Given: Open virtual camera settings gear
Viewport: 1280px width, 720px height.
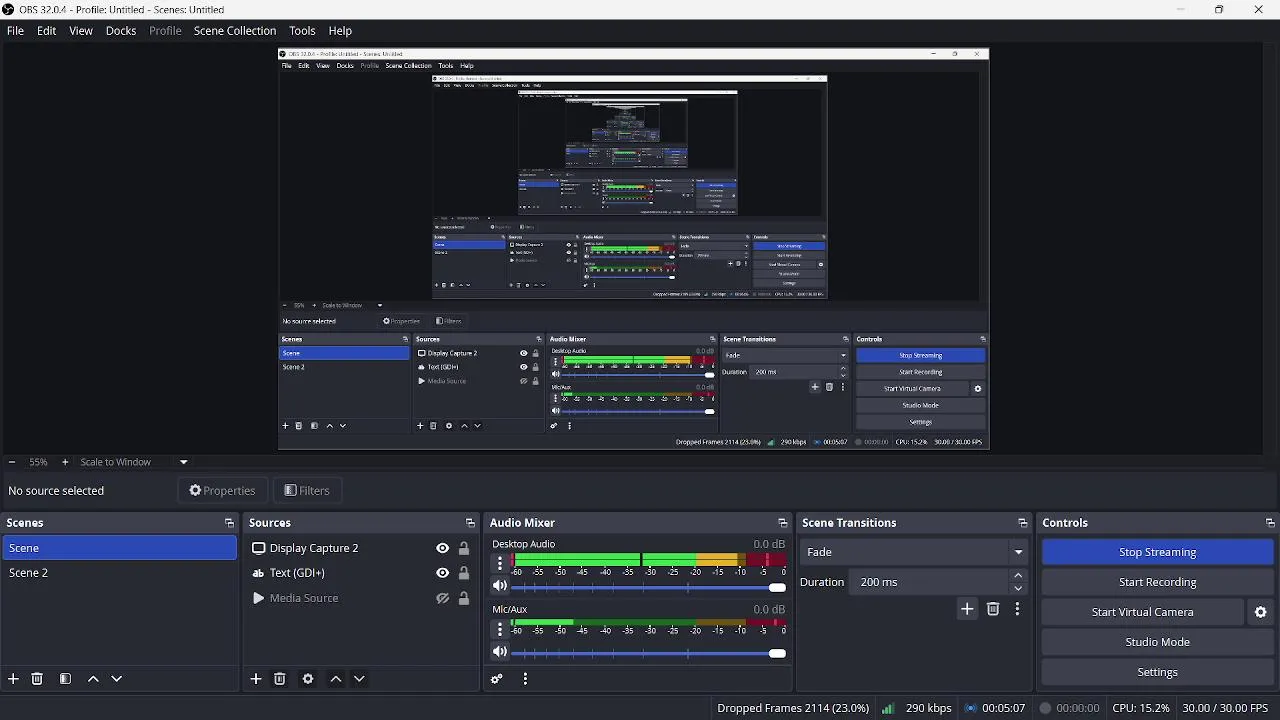Looking at the screenshot, I should (1261, 612).
